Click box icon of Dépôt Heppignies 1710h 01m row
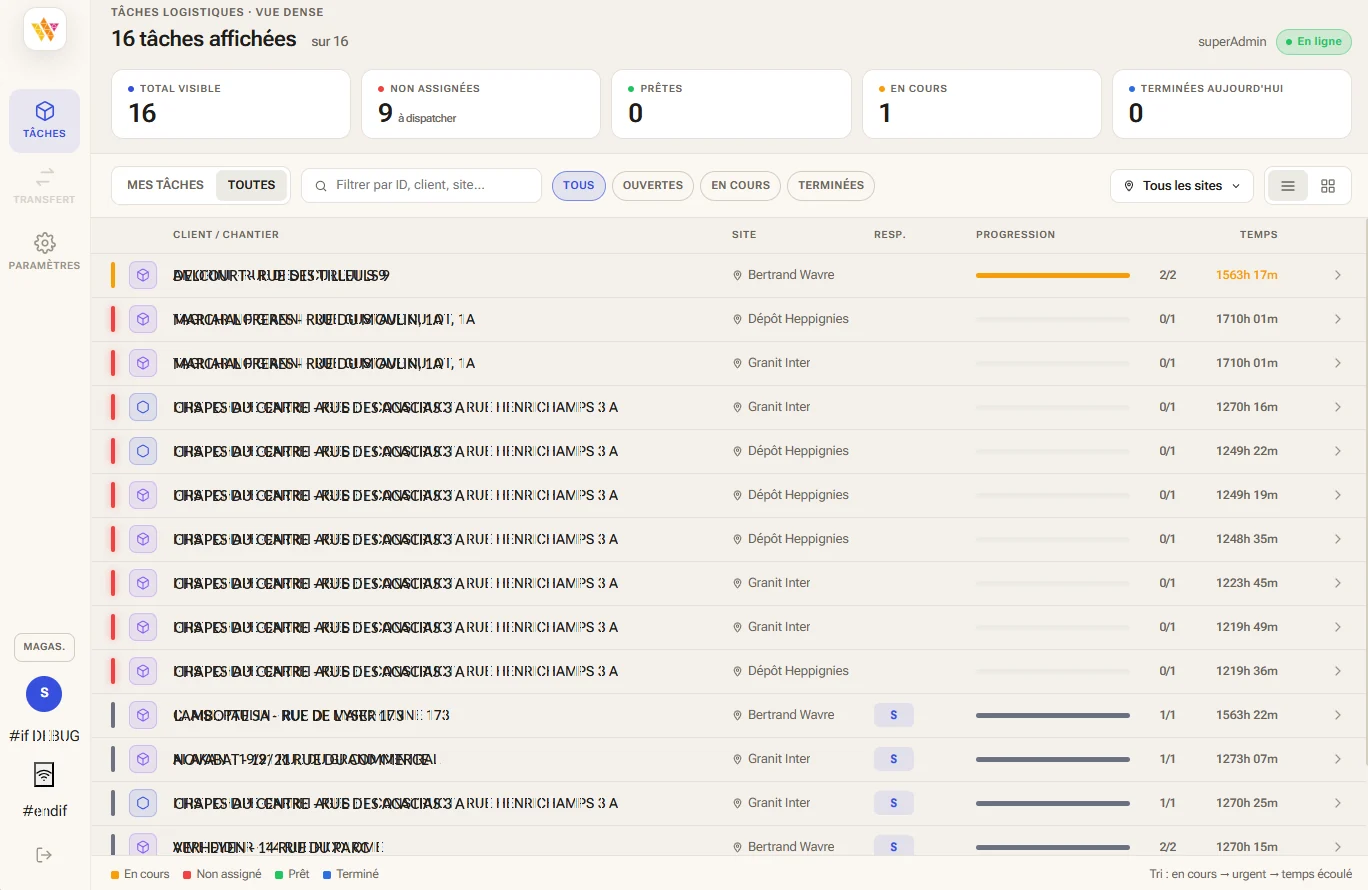This screenshot has width=1368, height=890. click(143, 319)
